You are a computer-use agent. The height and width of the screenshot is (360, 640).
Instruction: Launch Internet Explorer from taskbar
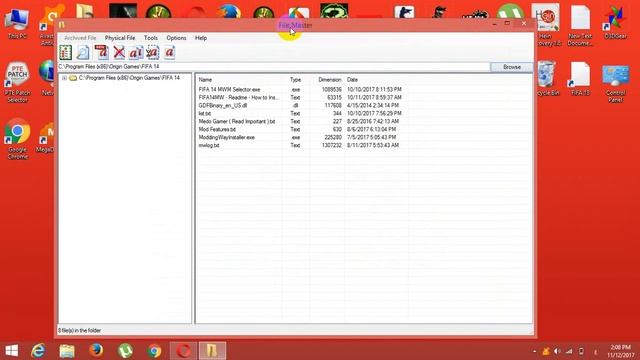38,351
